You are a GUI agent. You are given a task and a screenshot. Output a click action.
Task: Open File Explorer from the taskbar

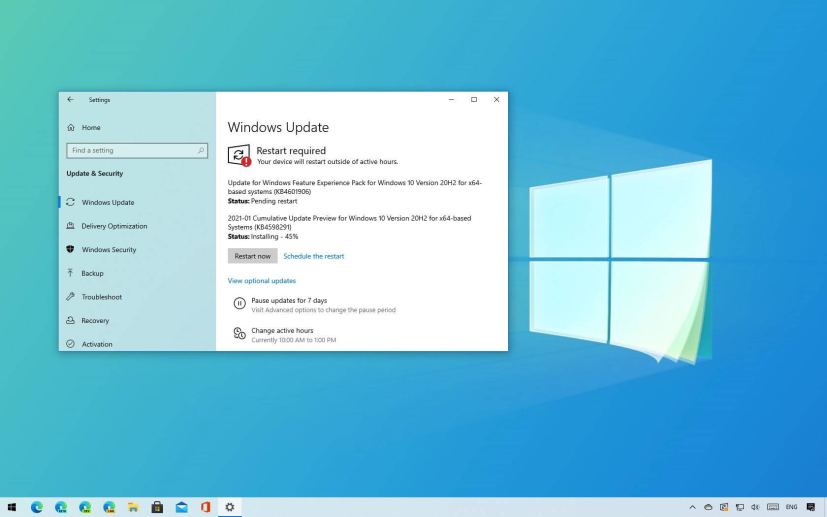133,507
